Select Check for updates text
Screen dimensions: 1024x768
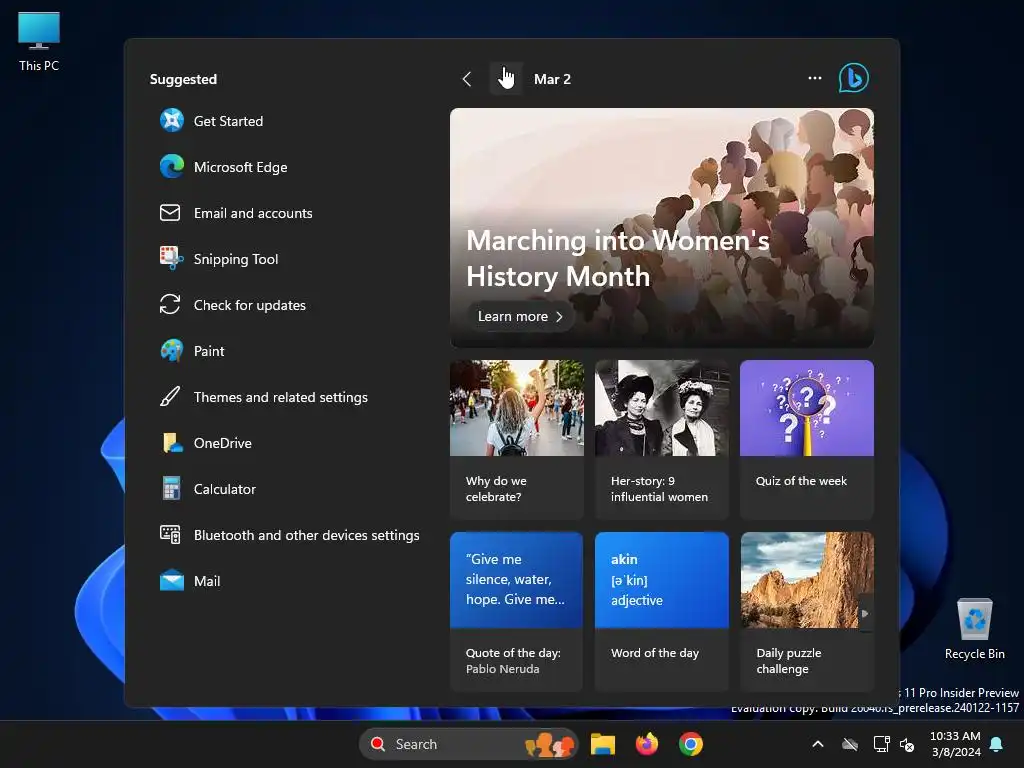[x=249, y=305]
